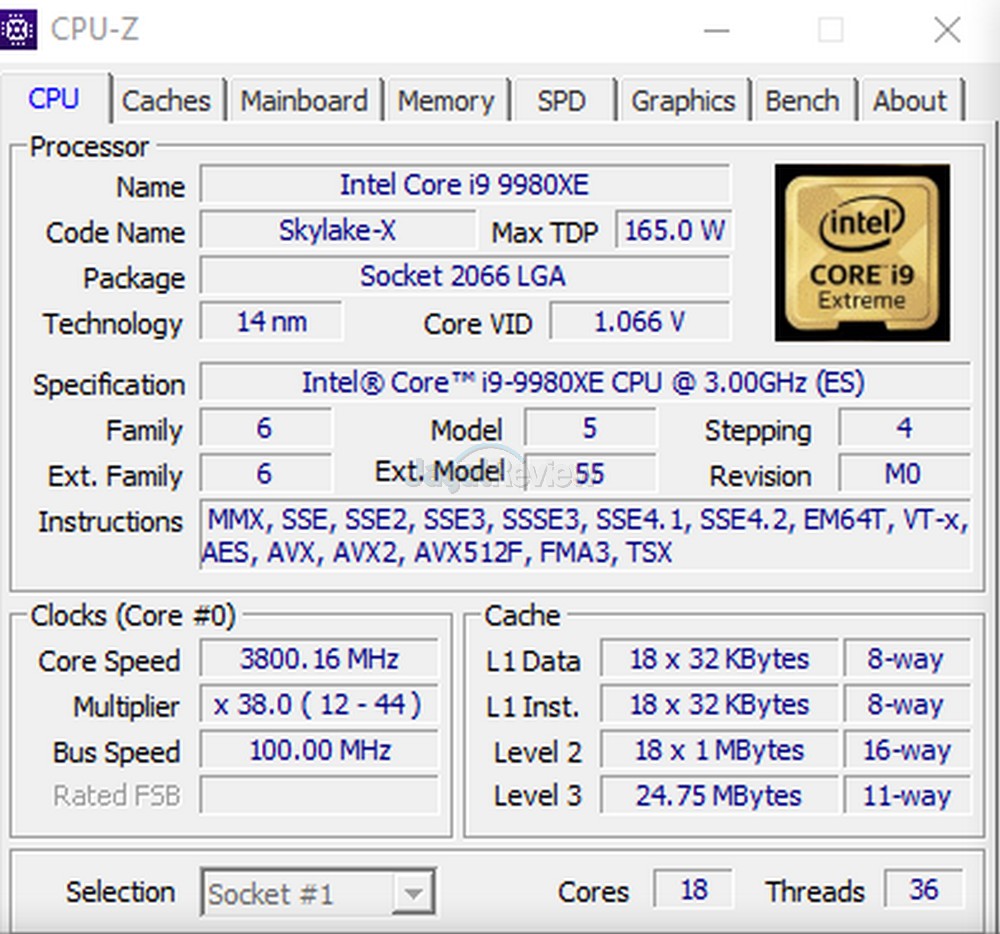The width and height of the screenshot is (1000, 934).
Task: Click the Intel Core i9 Extreme logo
Action: click(x=862, y=252)
